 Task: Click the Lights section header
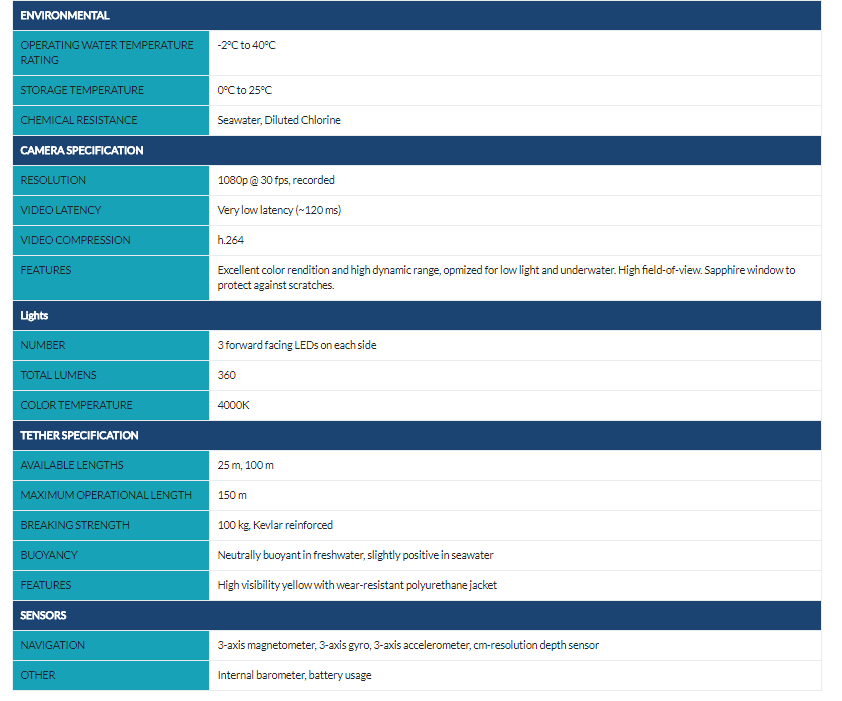pyautogui.click(x=417, y=315)
